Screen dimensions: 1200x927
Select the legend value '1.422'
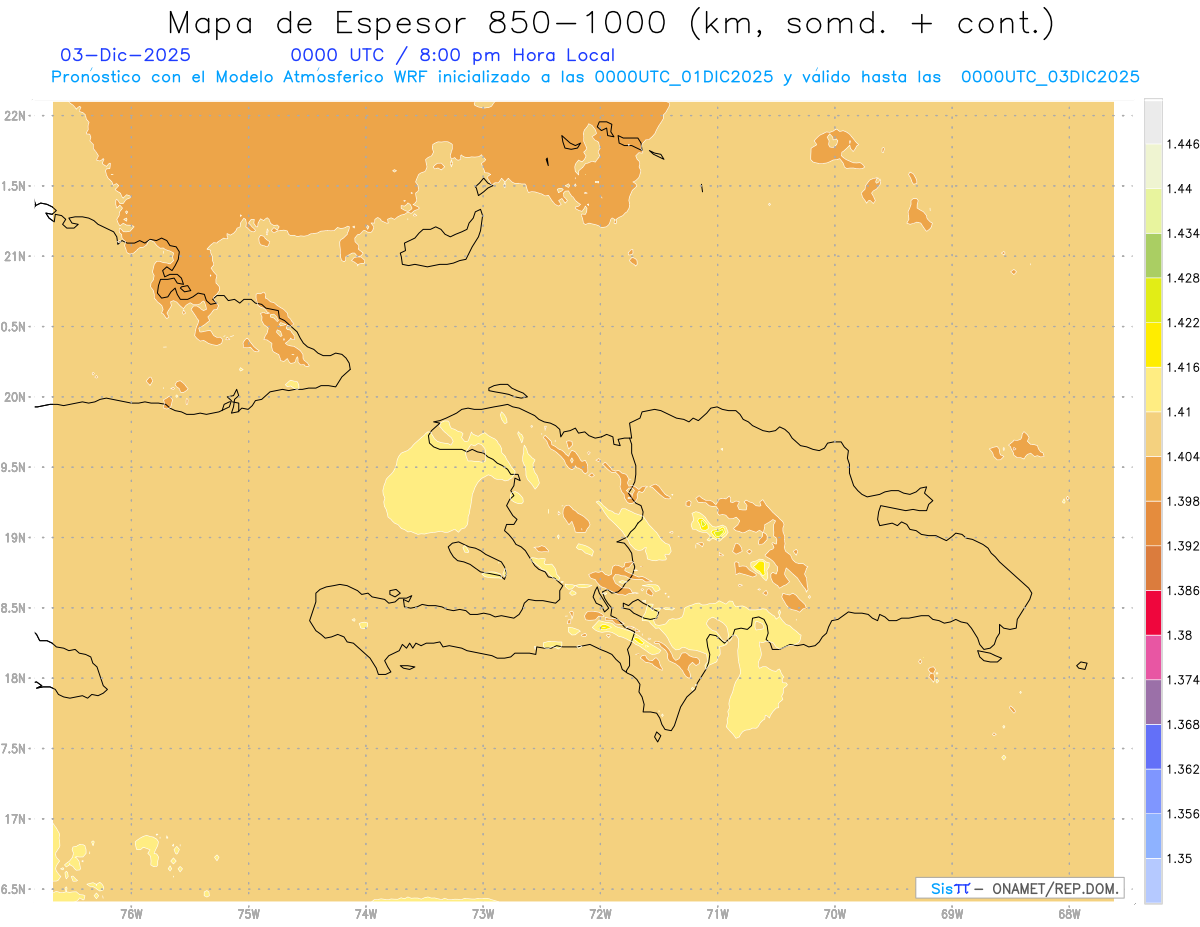(1184, 323)
